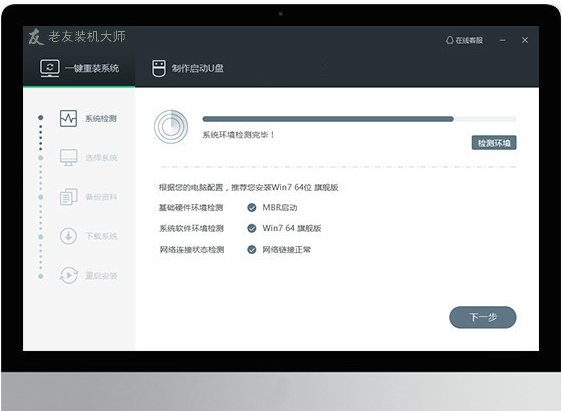Screen dimensions: 562x411
Task: Click the 在线客服 bell icon
Action: point(449,40)
